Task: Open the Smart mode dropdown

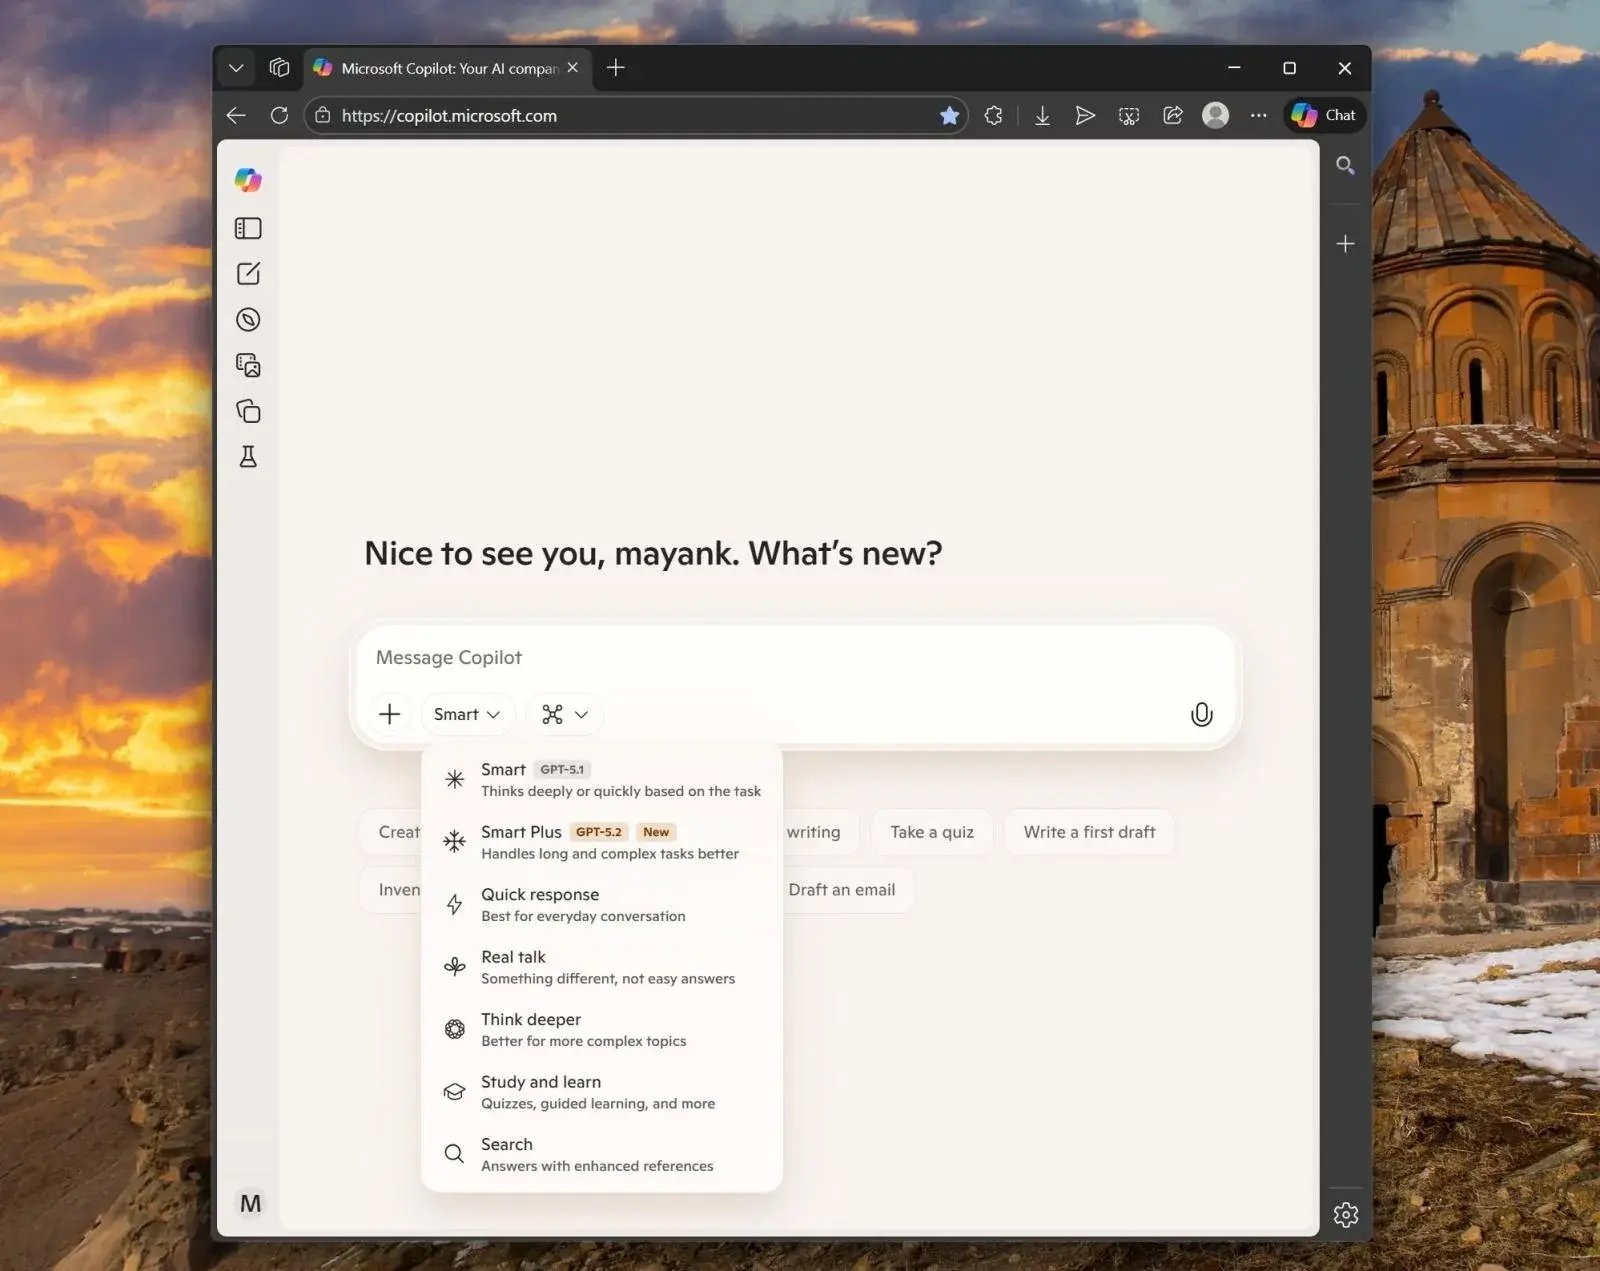Action: coord(467,714)
